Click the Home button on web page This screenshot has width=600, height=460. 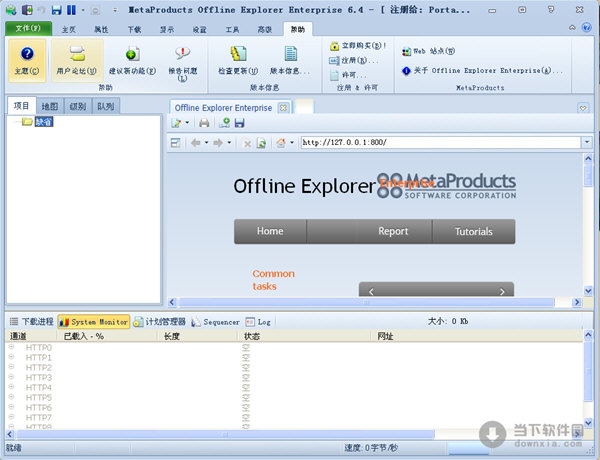pyautogui.click(x=270, y=231)
